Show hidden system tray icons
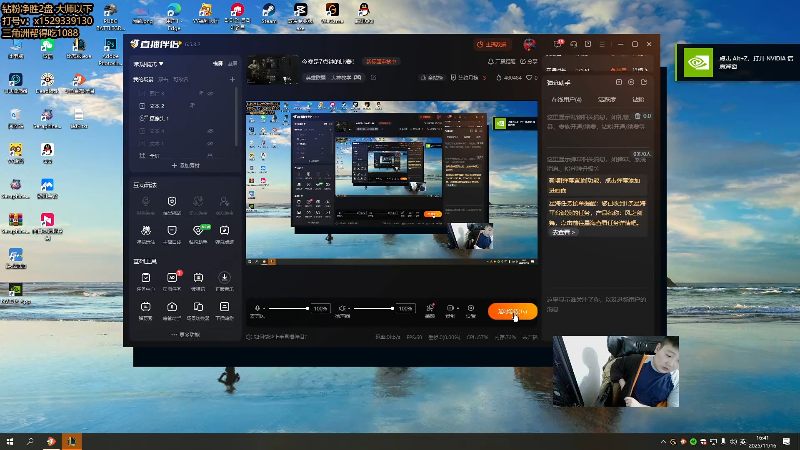 point(663,442)
